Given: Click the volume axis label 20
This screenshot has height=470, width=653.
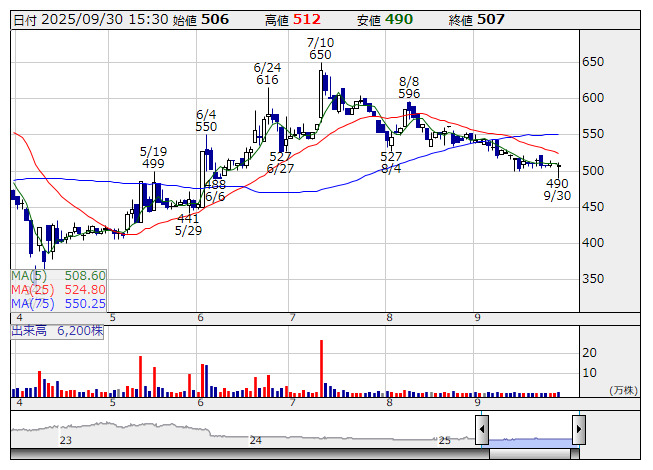Looking at the screenshot, I should pos(589,353).
